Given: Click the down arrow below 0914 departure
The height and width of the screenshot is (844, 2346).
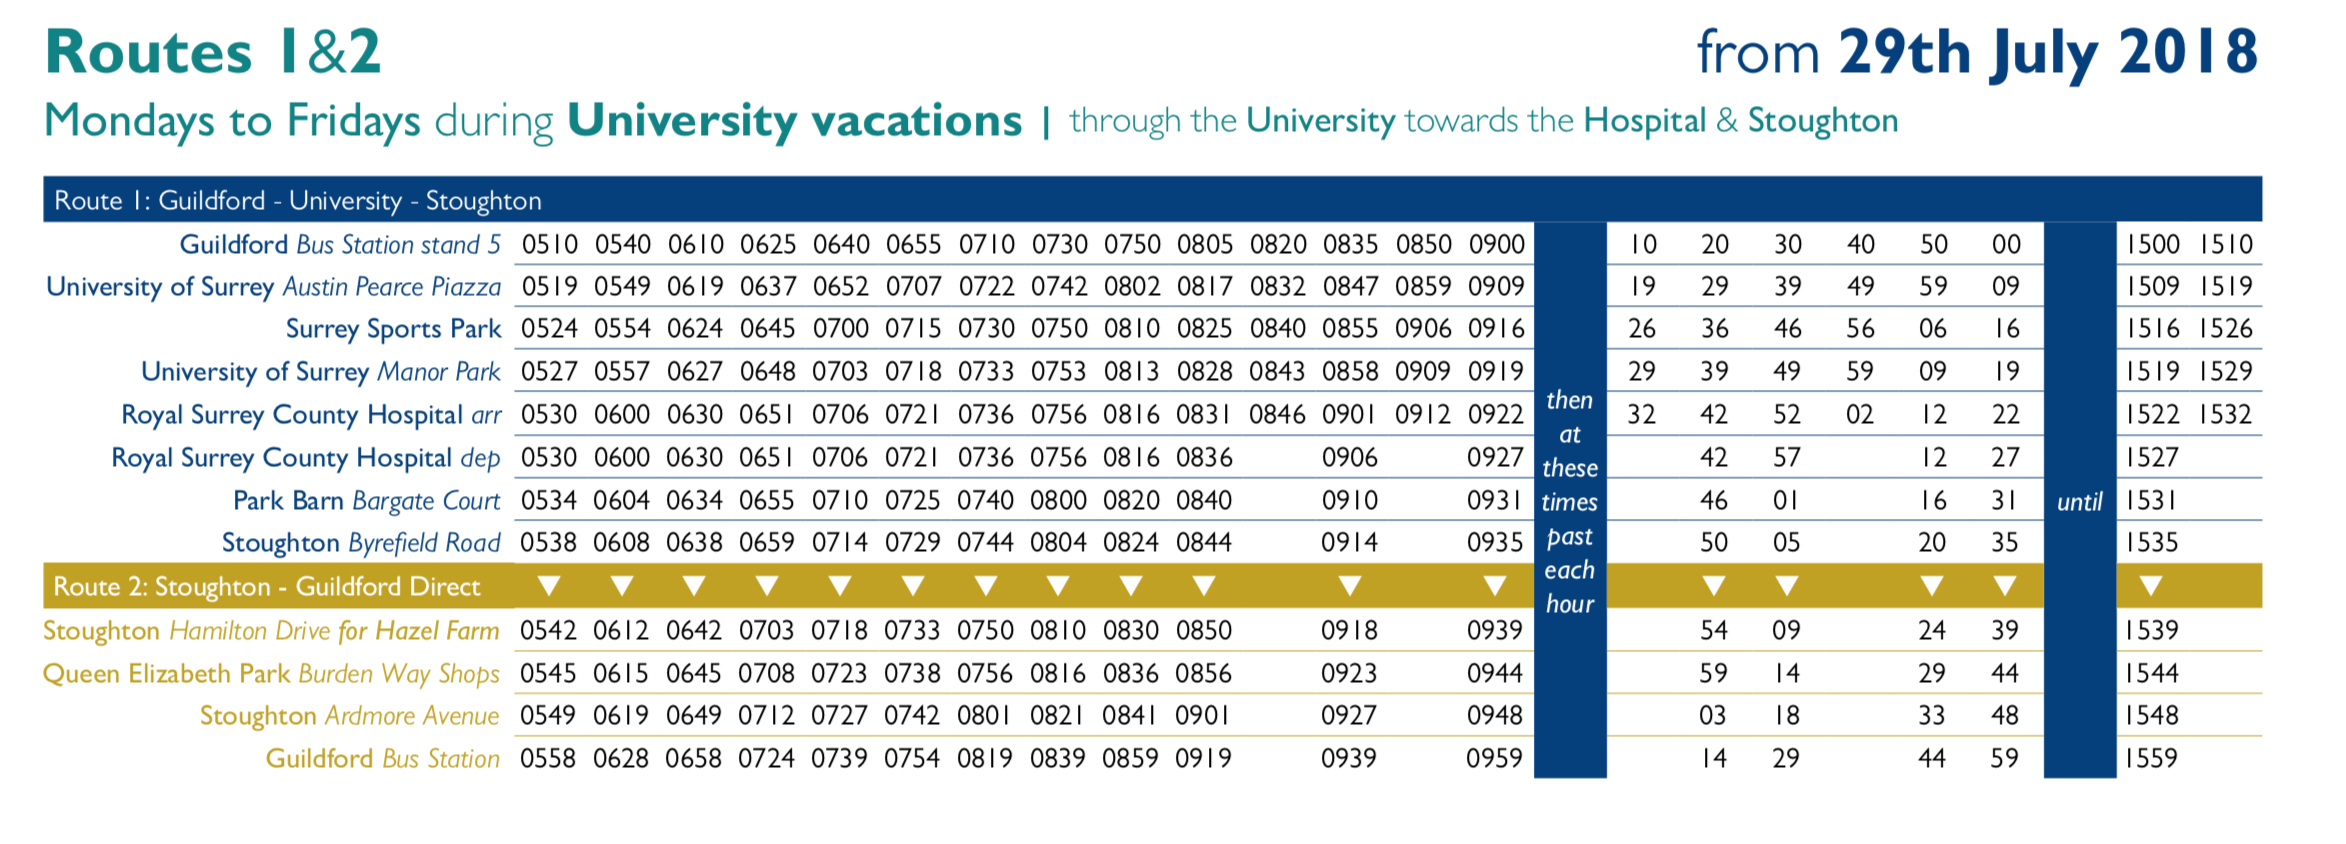Looking at the screenshot, I should tap(1350, 586).
